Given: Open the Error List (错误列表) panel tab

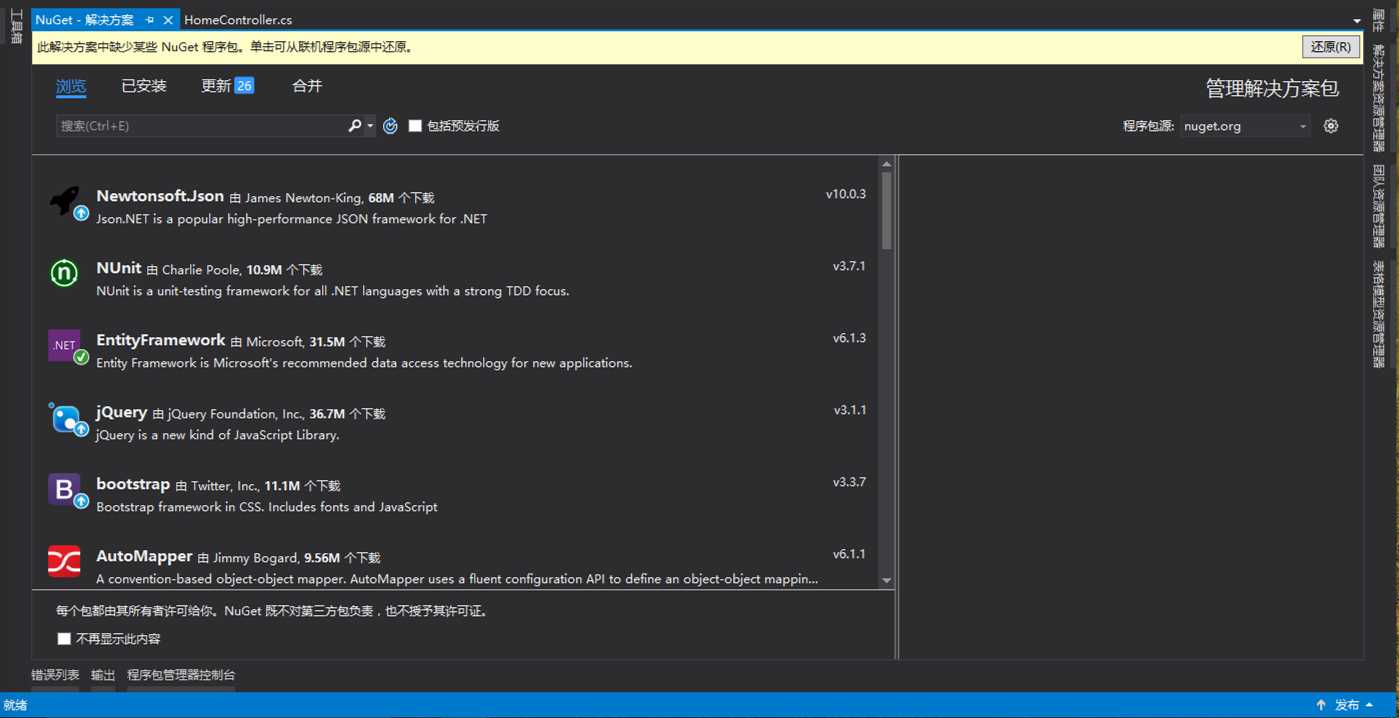Looking at the screenshot, I should (55, 675).
